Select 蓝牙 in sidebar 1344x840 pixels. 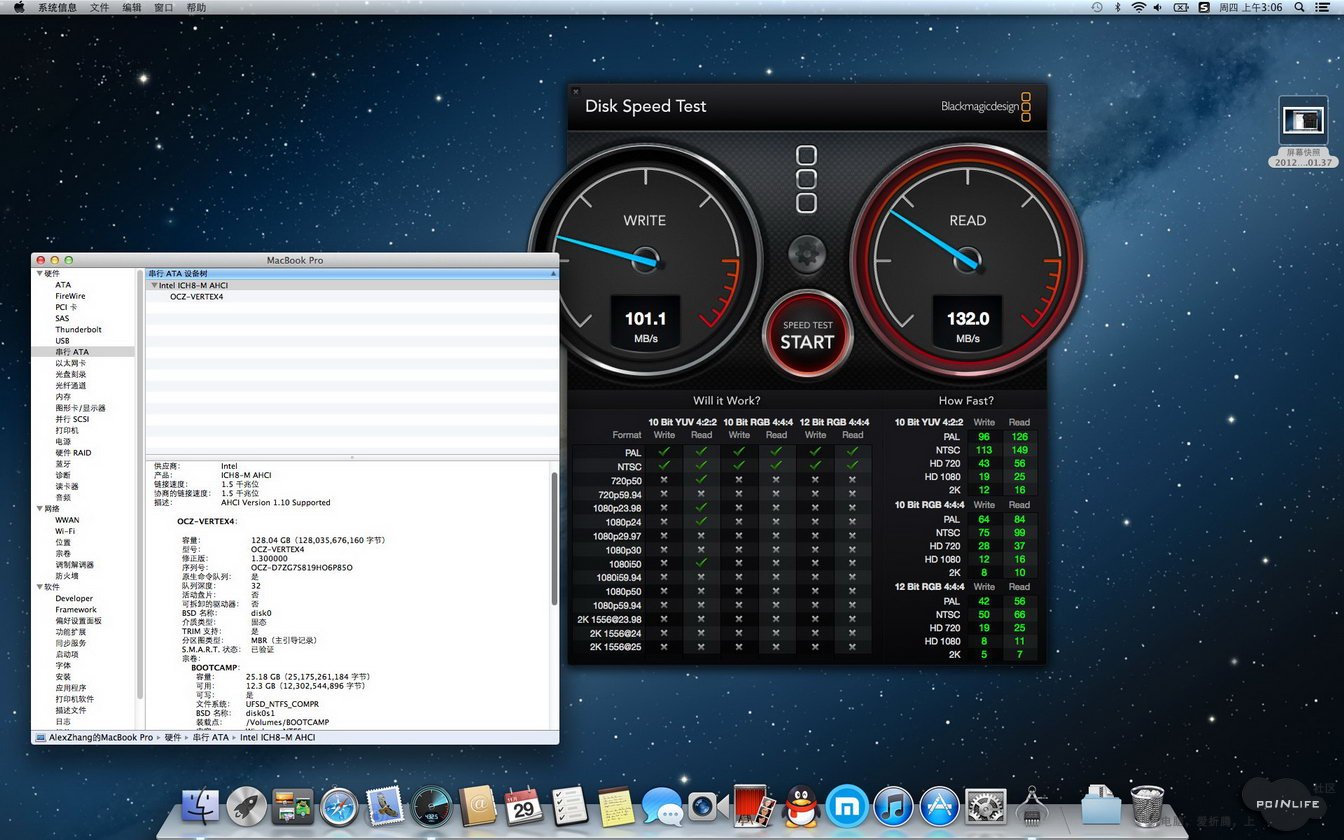pos(63,464)
